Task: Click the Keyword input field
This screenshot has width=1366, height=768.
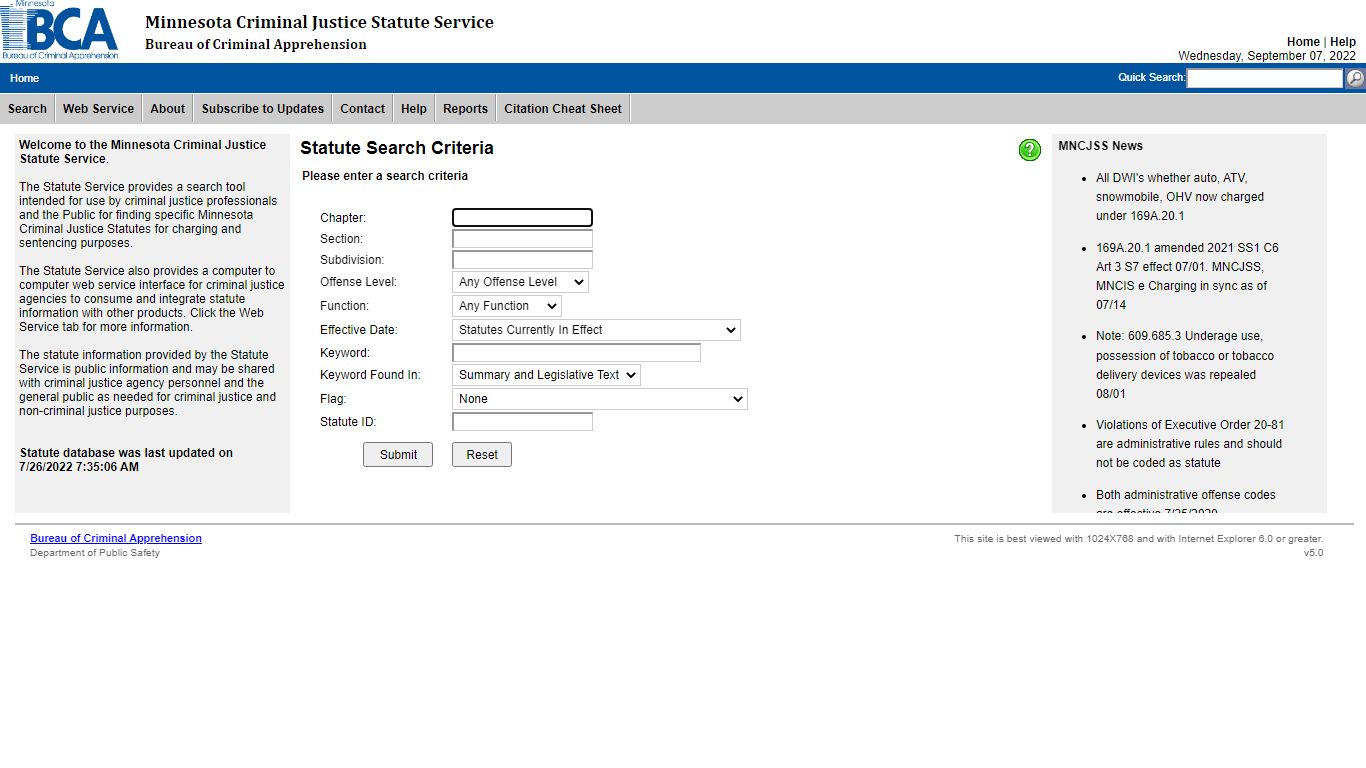Action: click(x=576, y=353)
